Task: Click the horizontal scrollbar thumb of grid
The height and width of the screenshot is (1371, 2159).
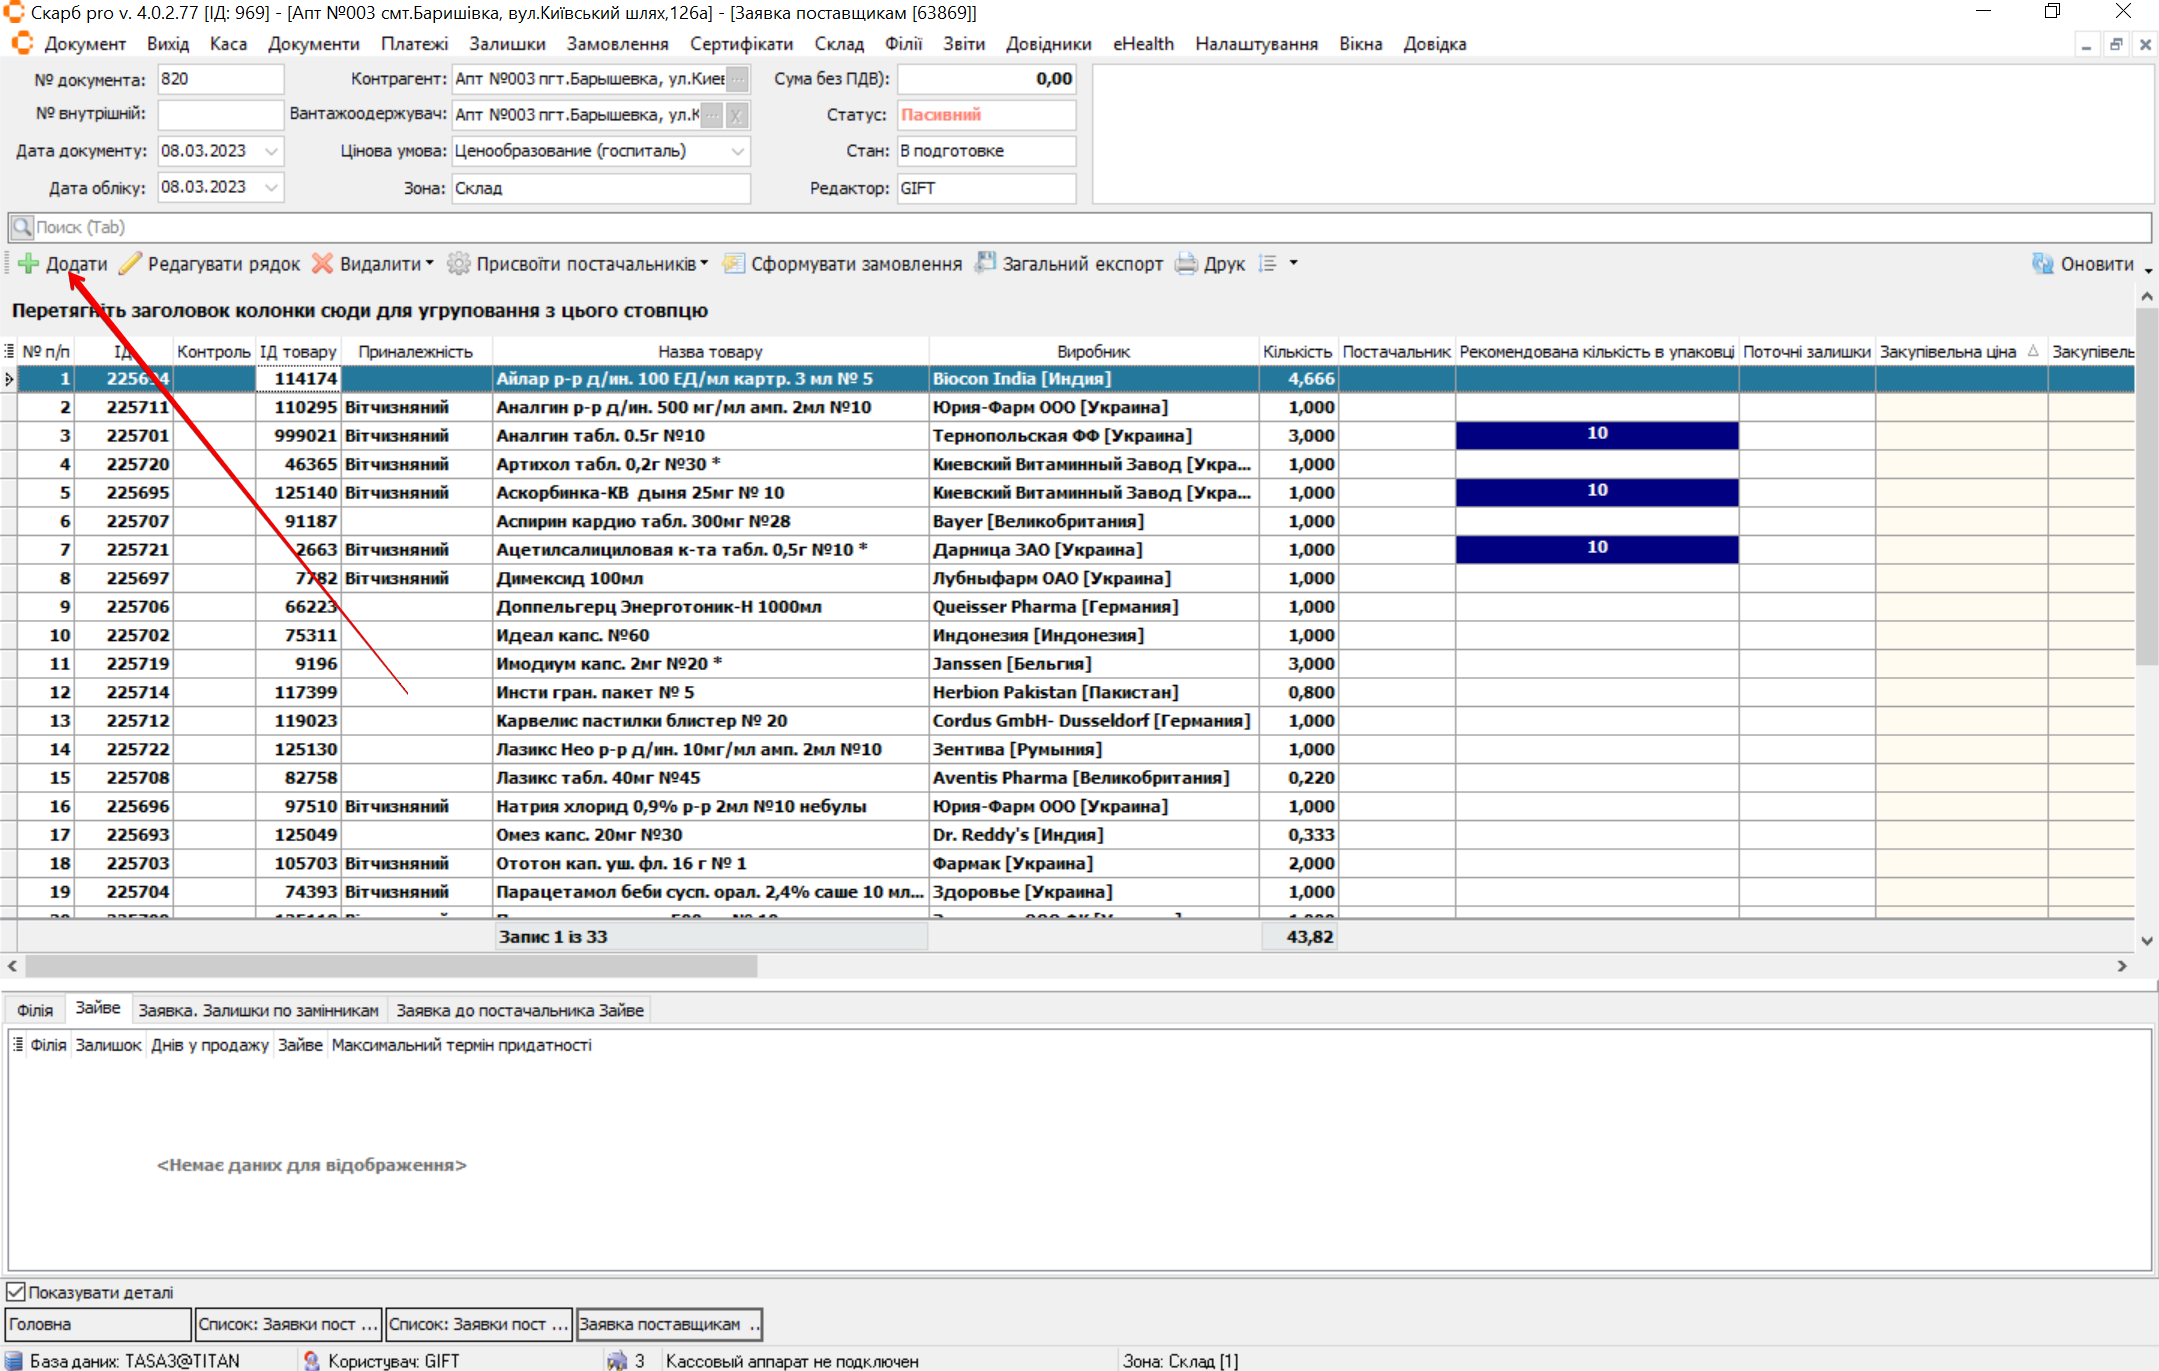Action: point(390,966)
